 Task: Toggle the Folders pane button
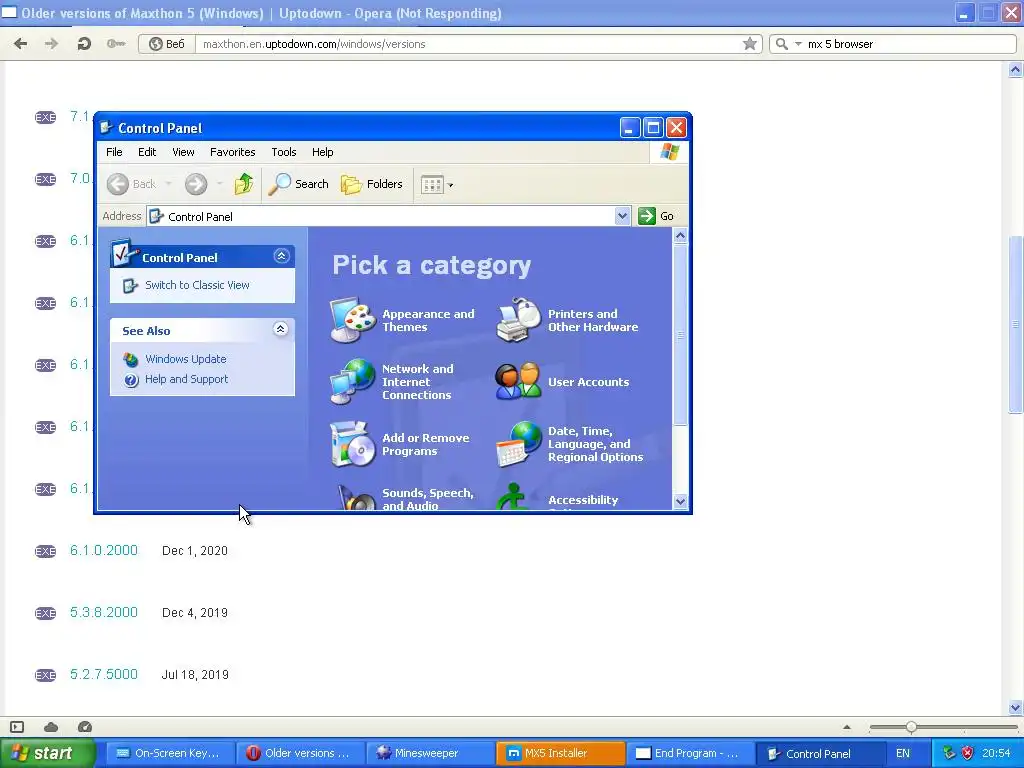(x=372, y=184)
